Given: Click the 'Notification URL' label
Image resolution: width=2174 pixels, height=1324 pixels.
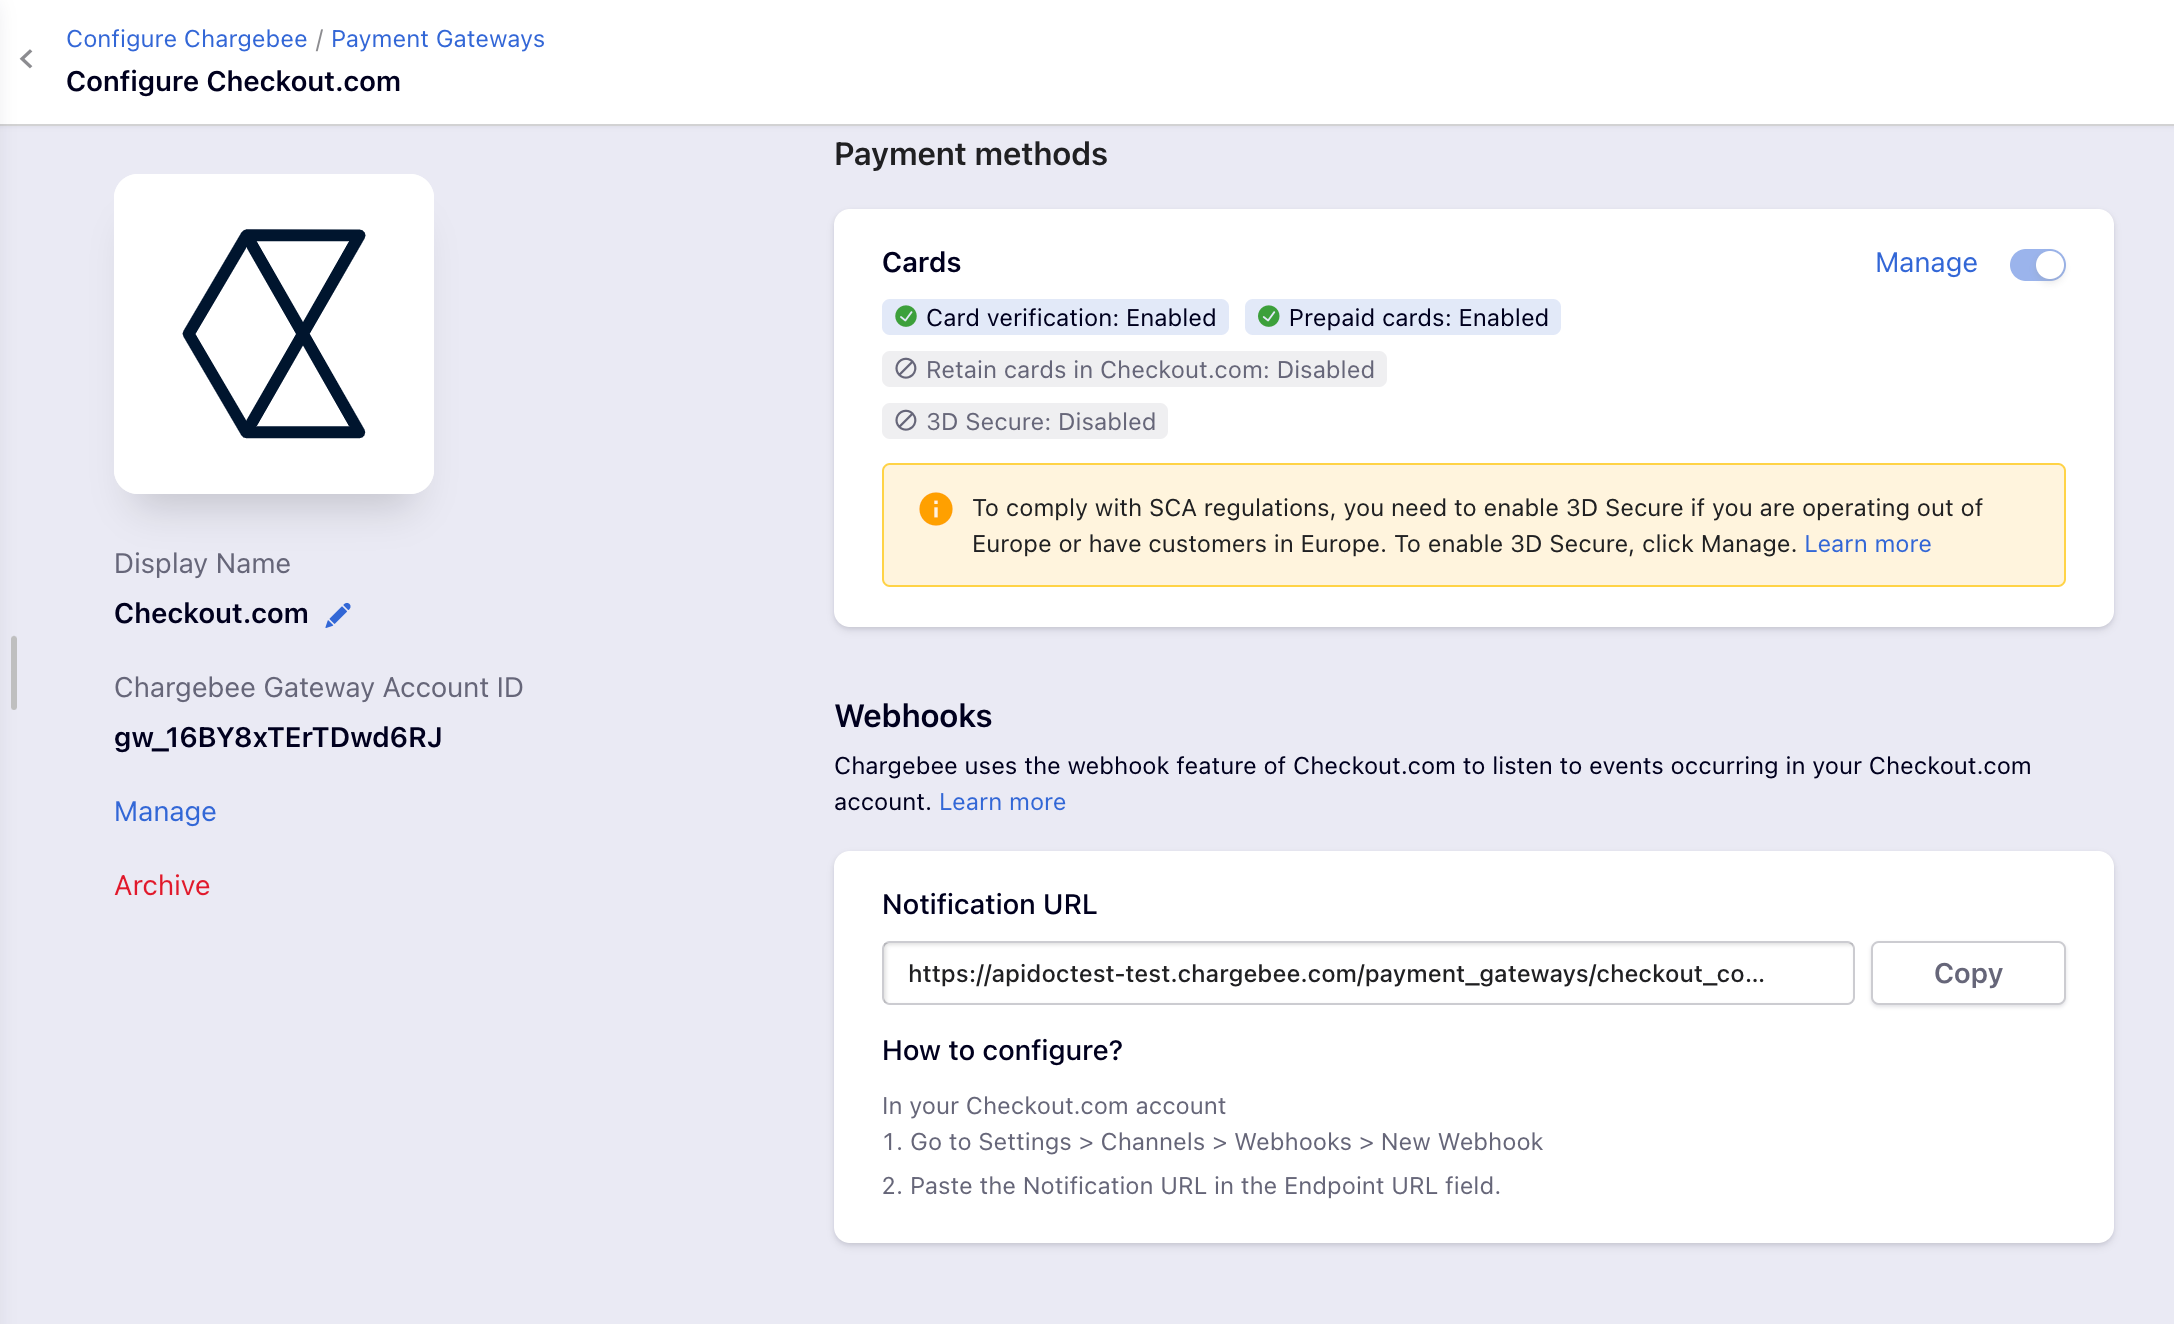Looking at the screenshot, I should (989, 904).
